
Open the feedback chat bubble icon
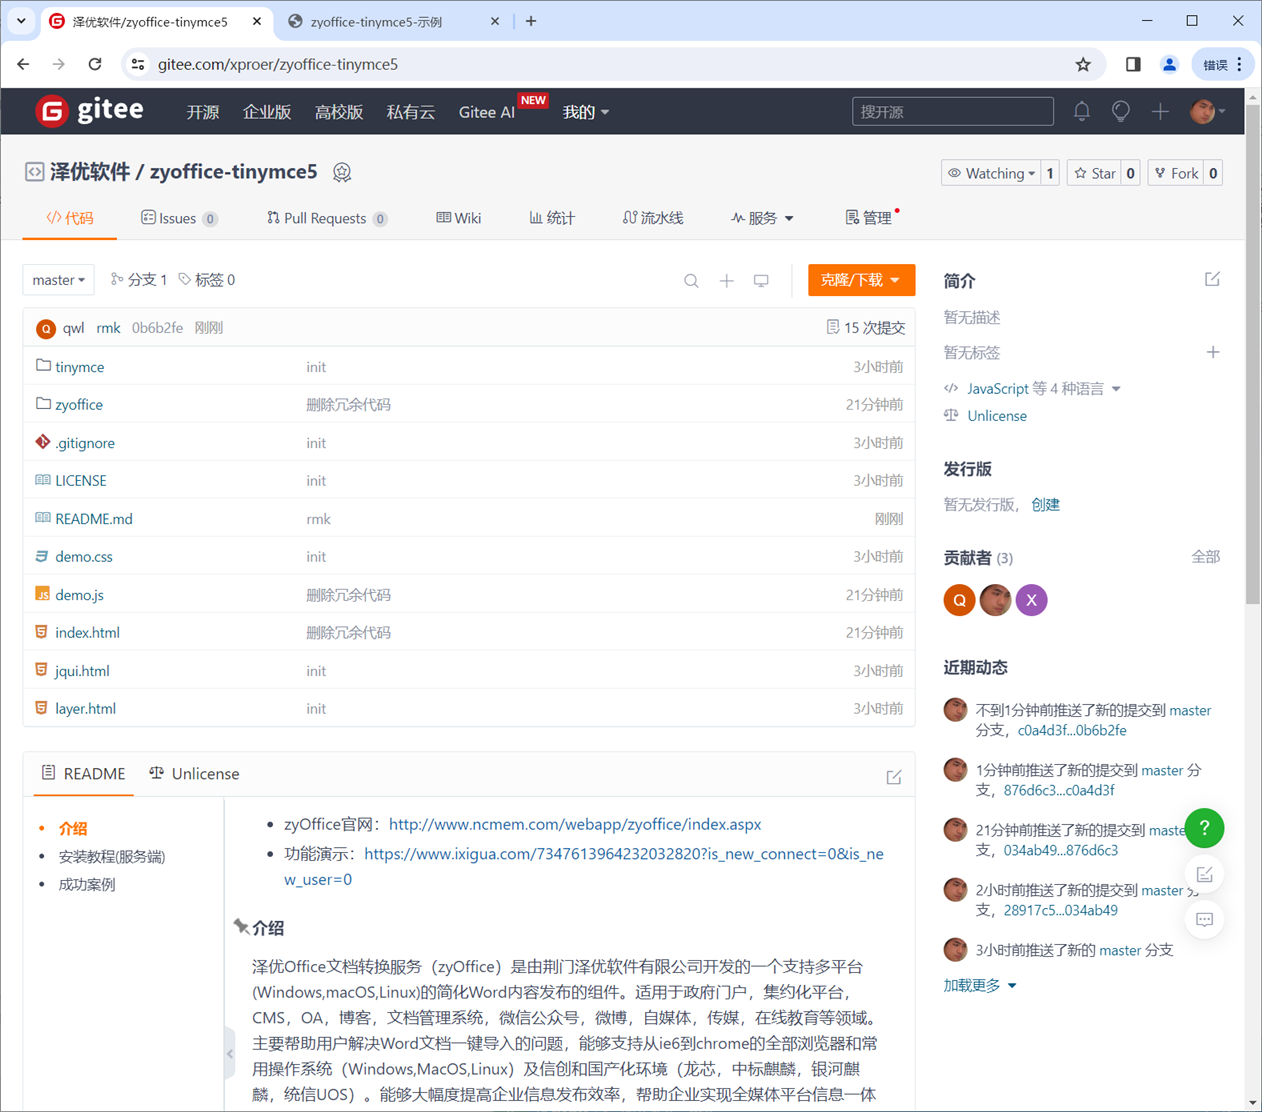(x=1204, y=920)
